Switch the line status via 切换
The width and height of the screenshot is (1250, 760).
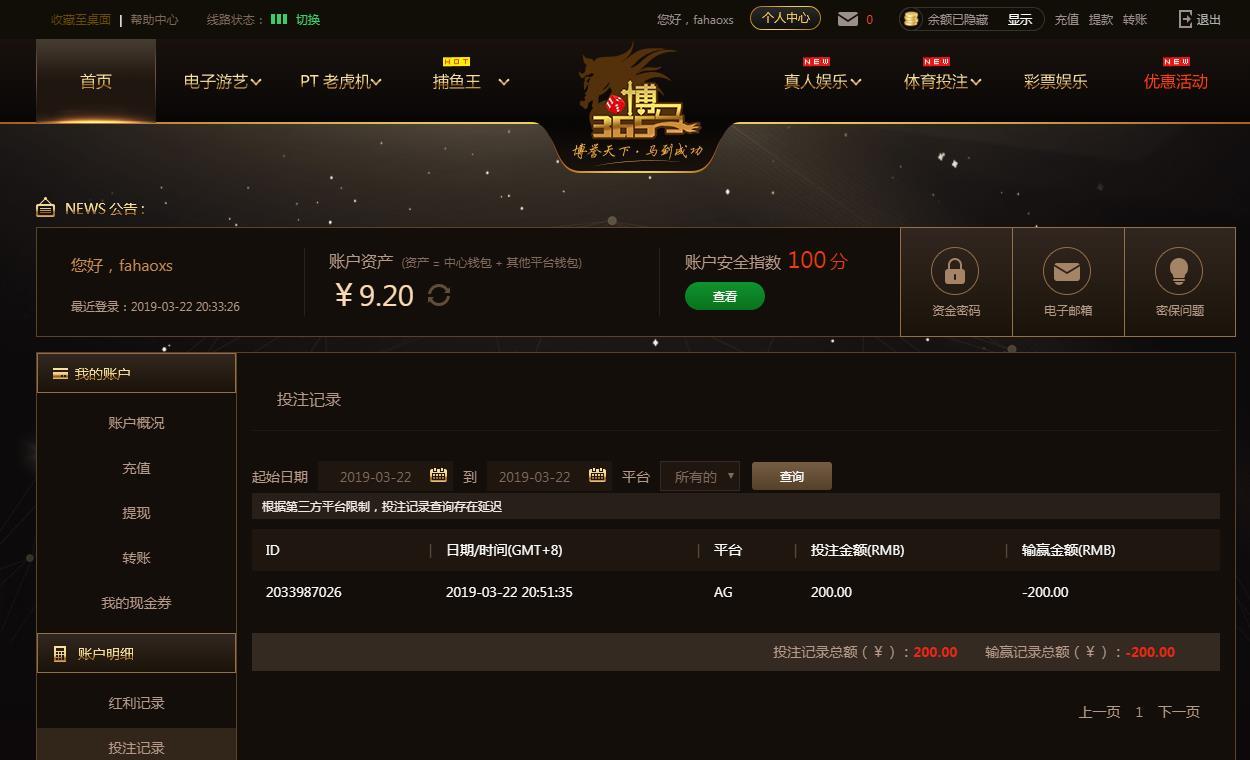[308, 19]
